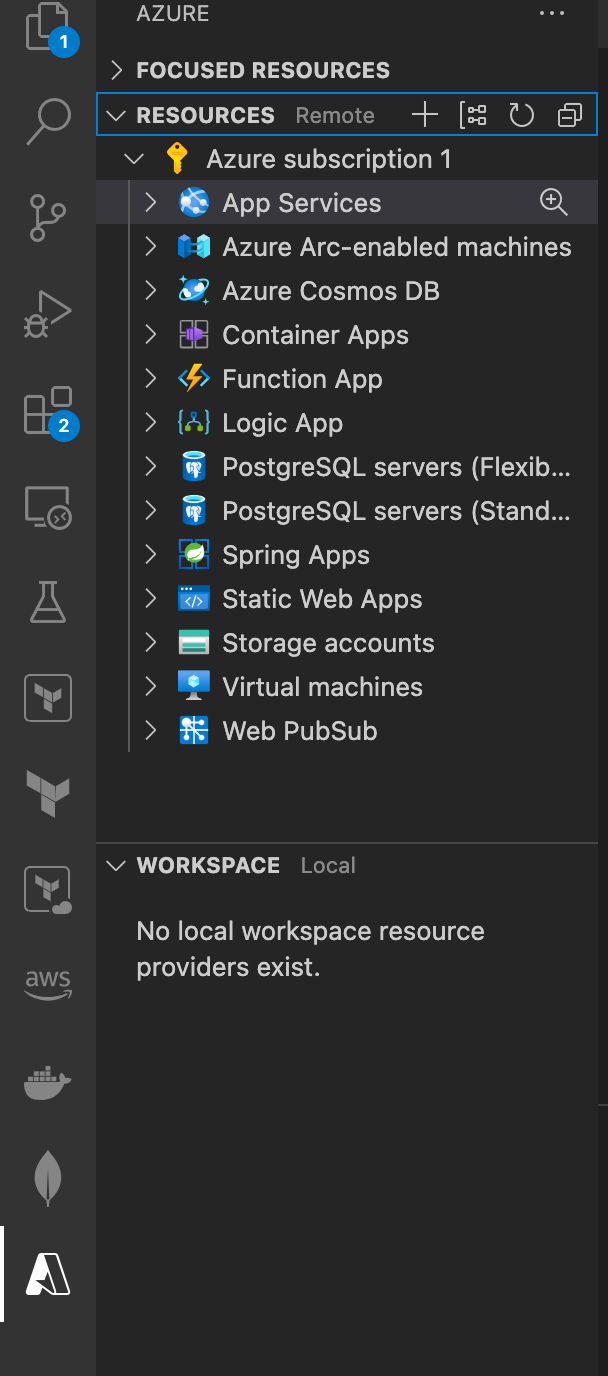Click the Azure Arc-enabled machines label
Screen dimensions: 608x1376
click(397, 247)
